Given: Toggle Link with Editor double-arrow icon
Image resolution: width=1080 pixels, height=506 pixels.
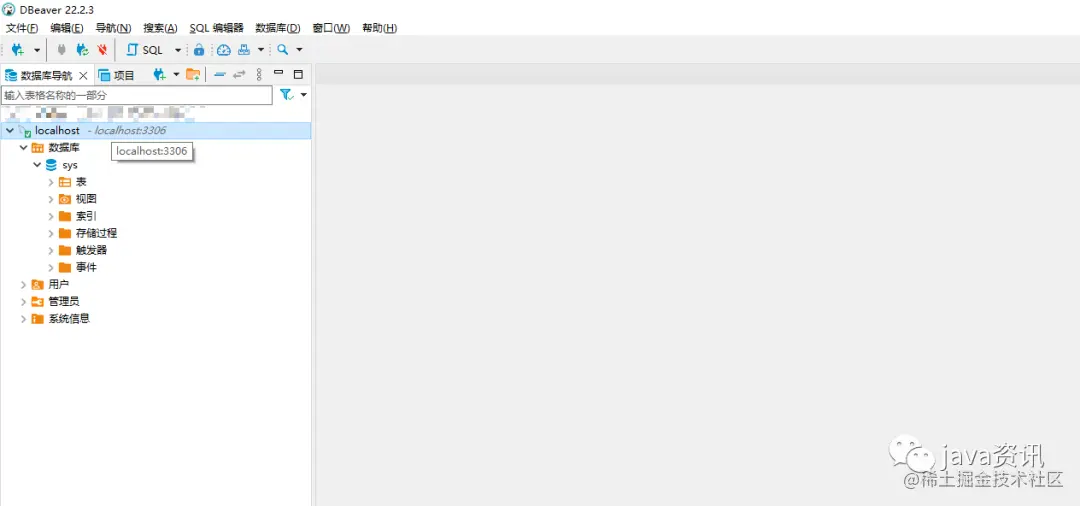Looking at the screenshot, I should click(x=239, y=74).
